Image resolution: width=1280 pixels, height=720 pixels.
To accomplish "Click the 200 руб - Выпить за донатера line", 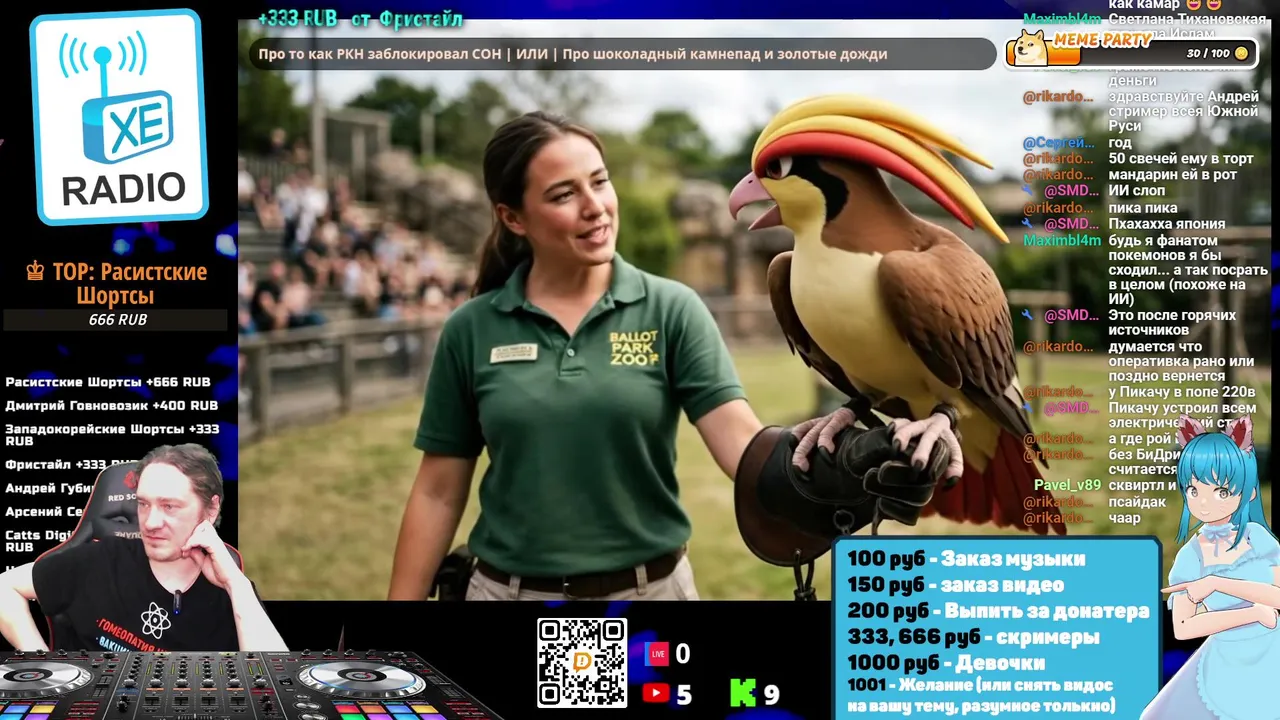I will pos(998,611).
